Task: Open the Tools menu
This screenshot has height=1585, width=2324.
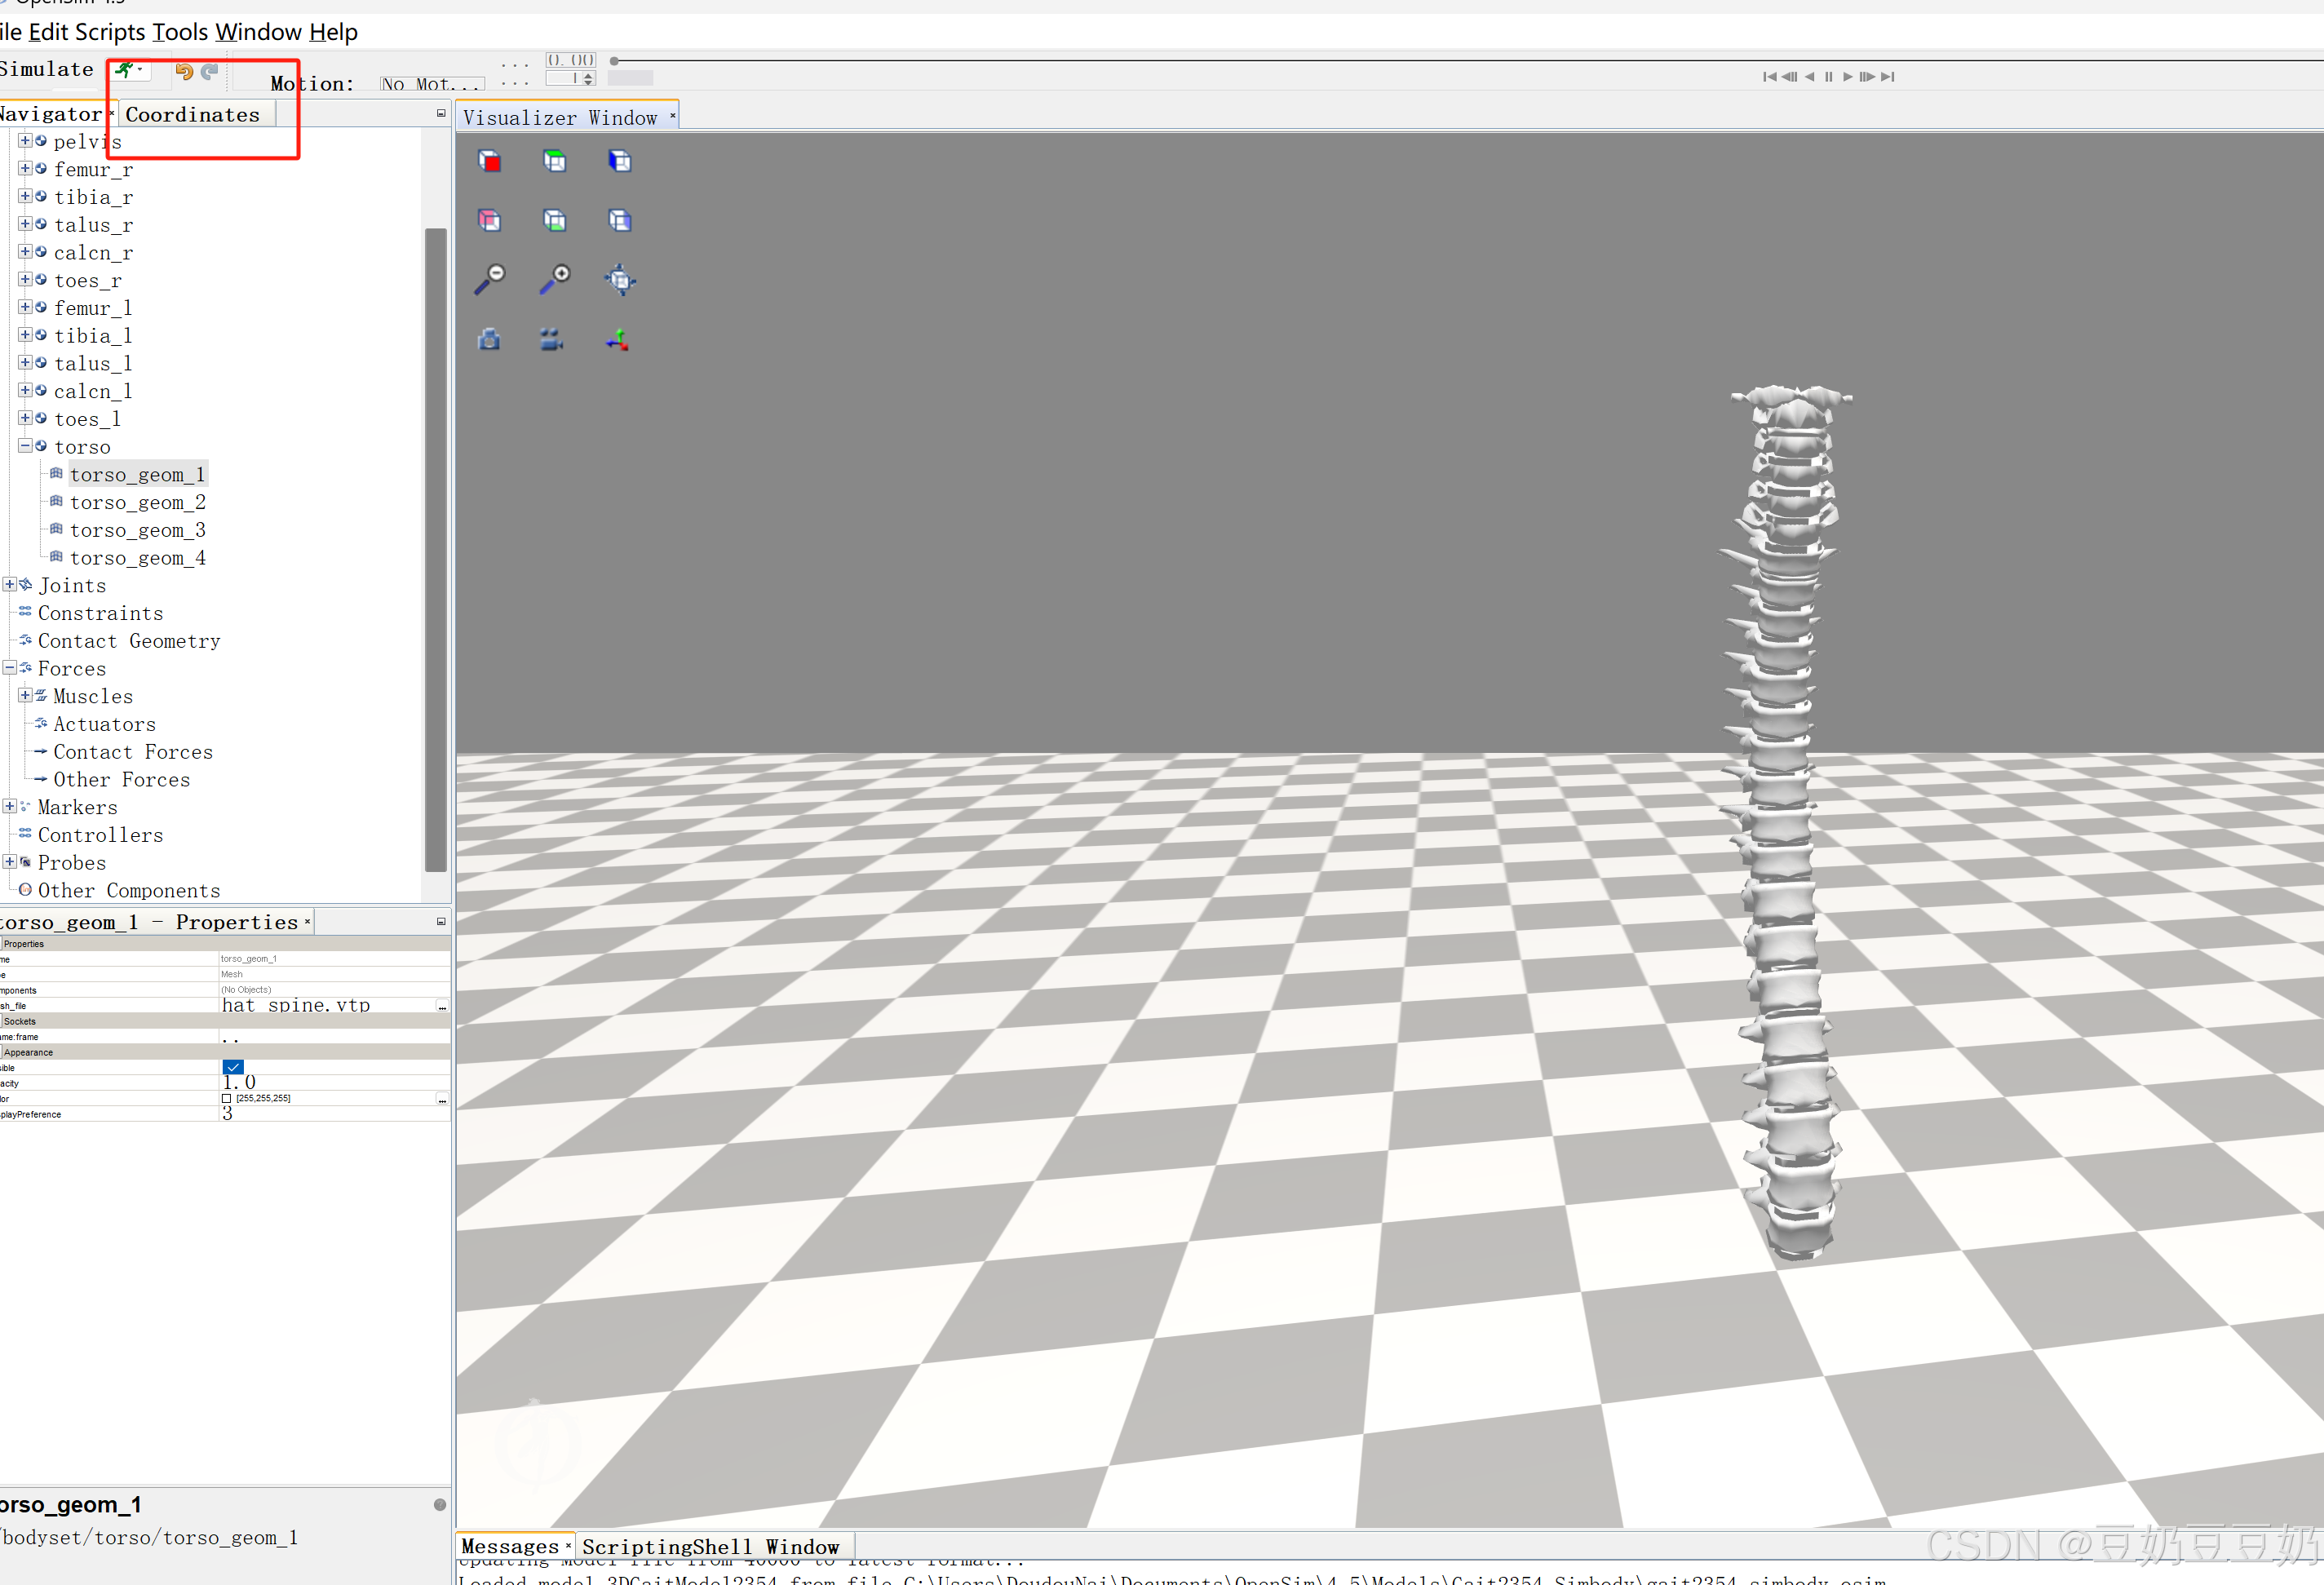Action: point(180,32)
